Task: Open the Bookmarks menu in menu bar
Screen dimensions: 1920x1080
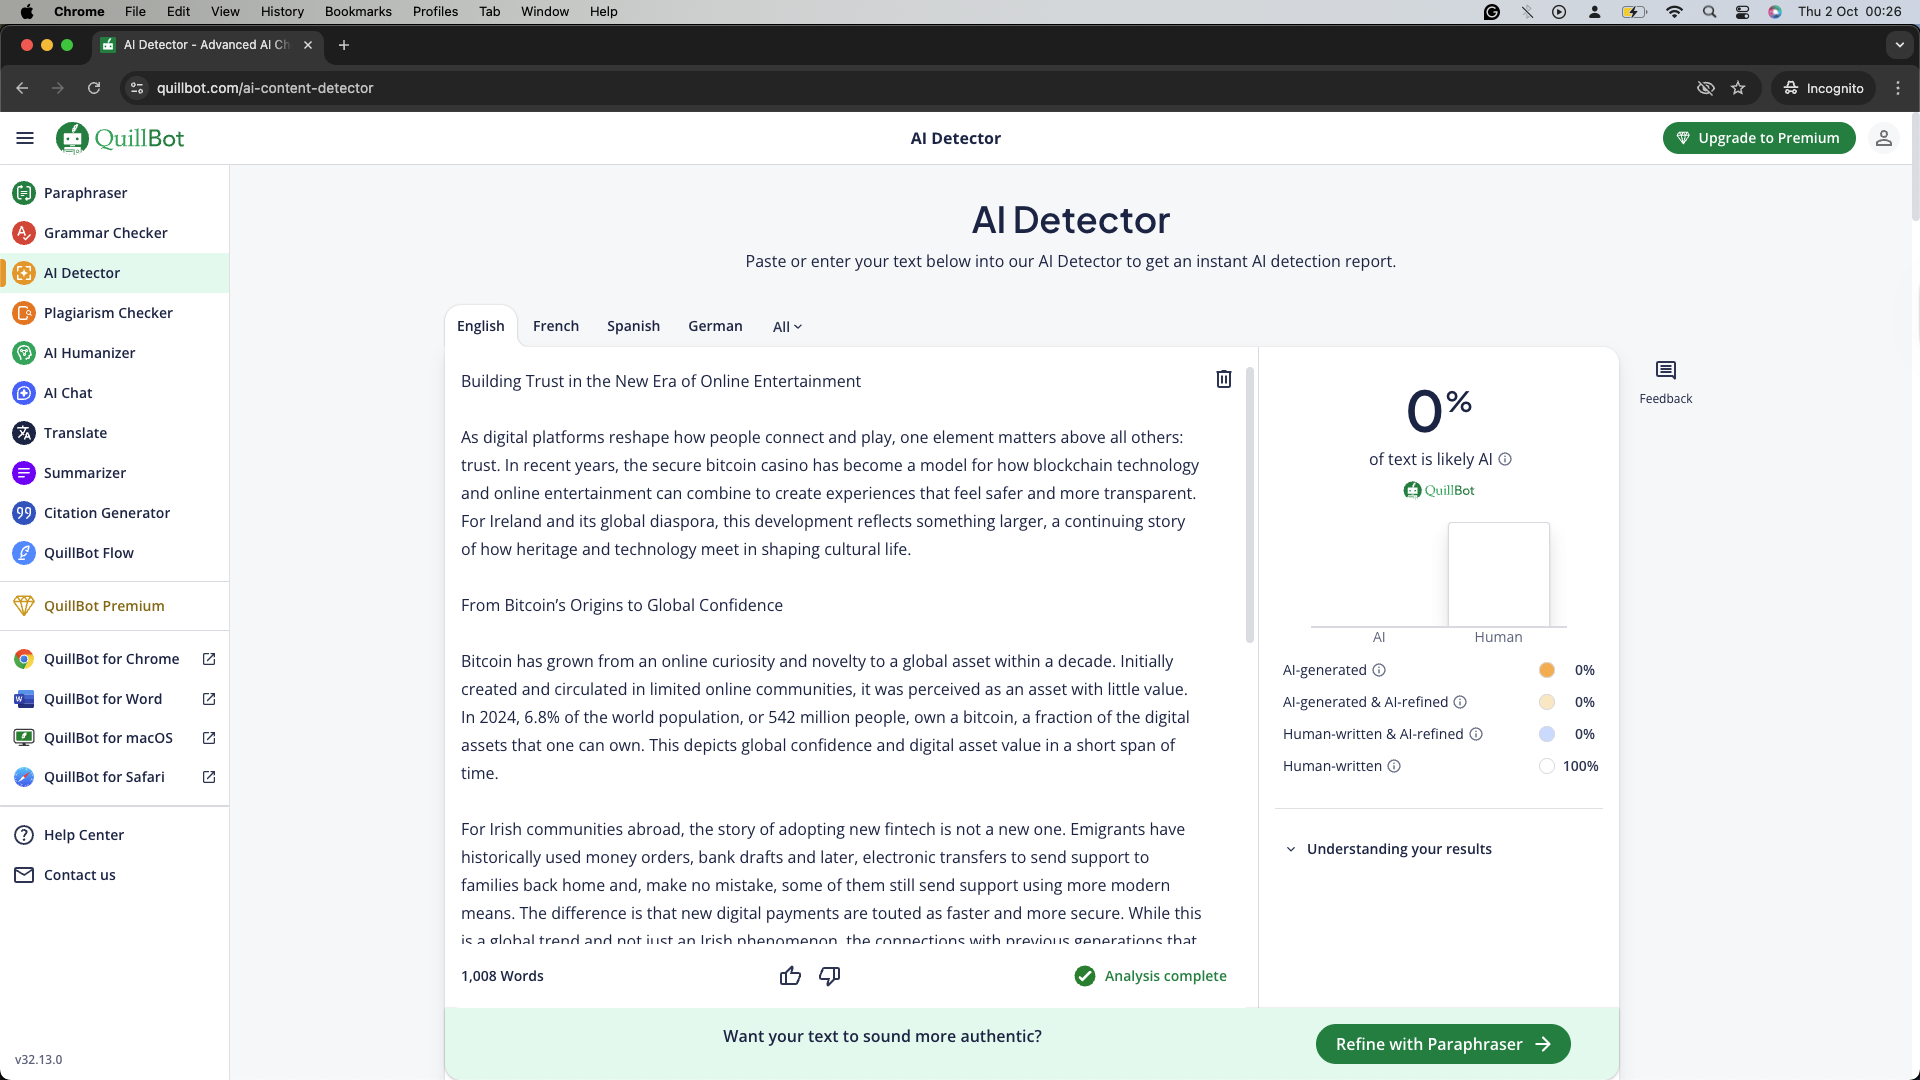Action: [357, 12]
